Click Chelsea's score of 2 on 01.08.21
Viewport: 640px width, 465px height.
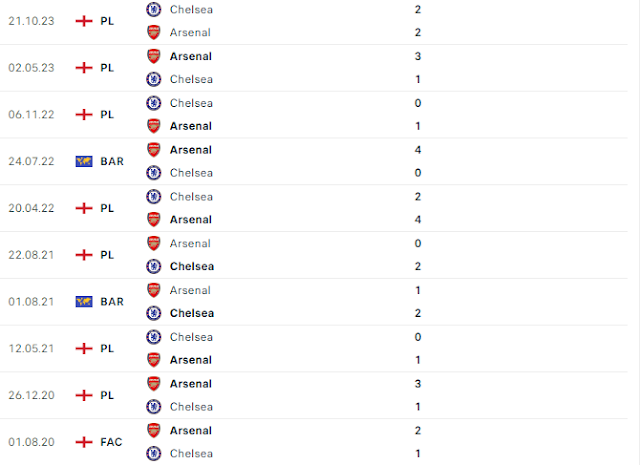[418, 313]
